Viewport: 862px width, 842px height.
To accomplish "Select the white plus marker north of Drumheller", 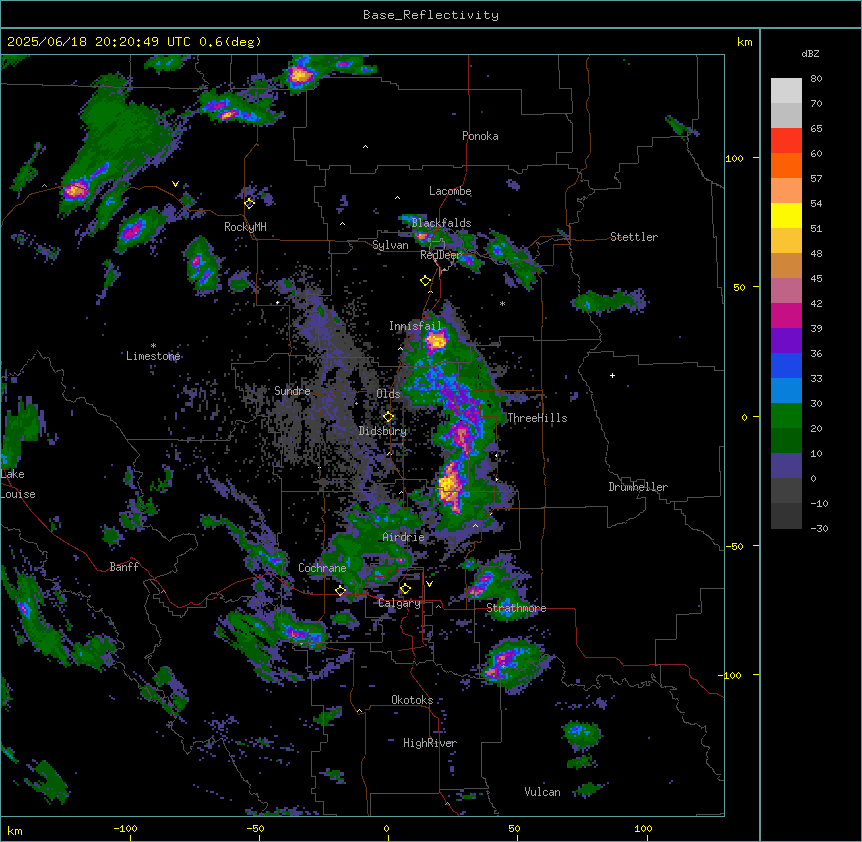I will coord(612,375).
